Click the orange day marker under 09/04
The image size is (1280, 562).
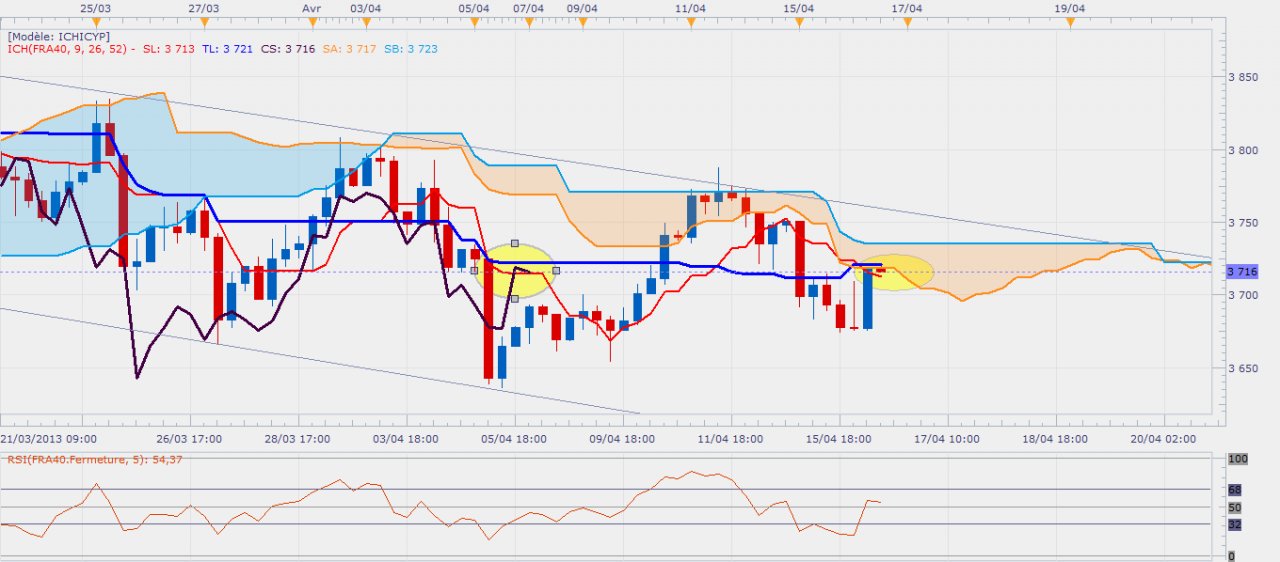click(x=582, y=20)
